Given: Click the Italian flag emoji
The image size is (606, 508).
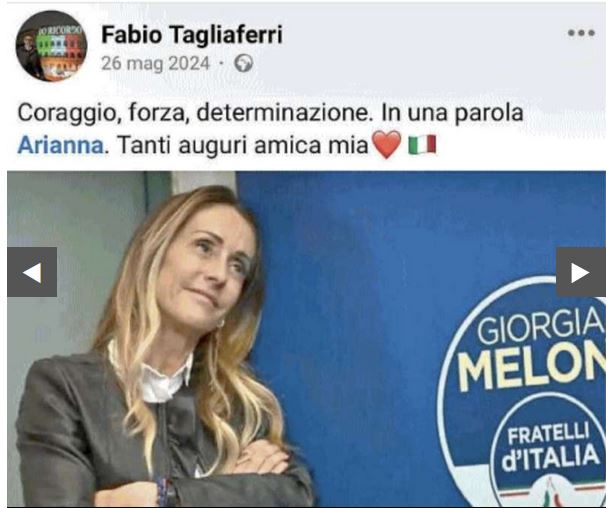Looking at the screenshot, I should coord(422,145).
